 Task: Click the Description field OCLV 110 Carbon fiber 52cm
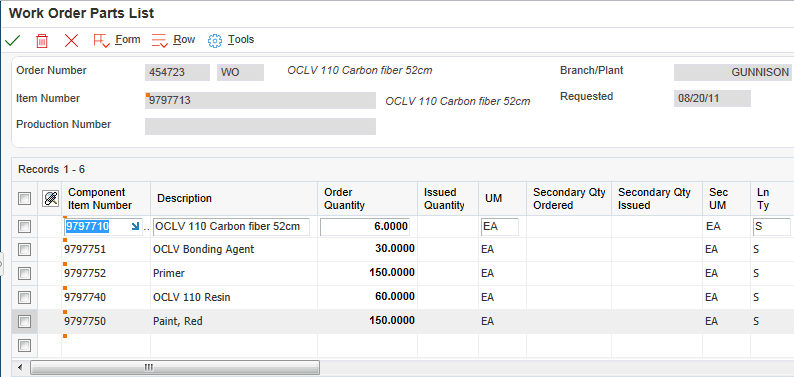tap(231, 227)
